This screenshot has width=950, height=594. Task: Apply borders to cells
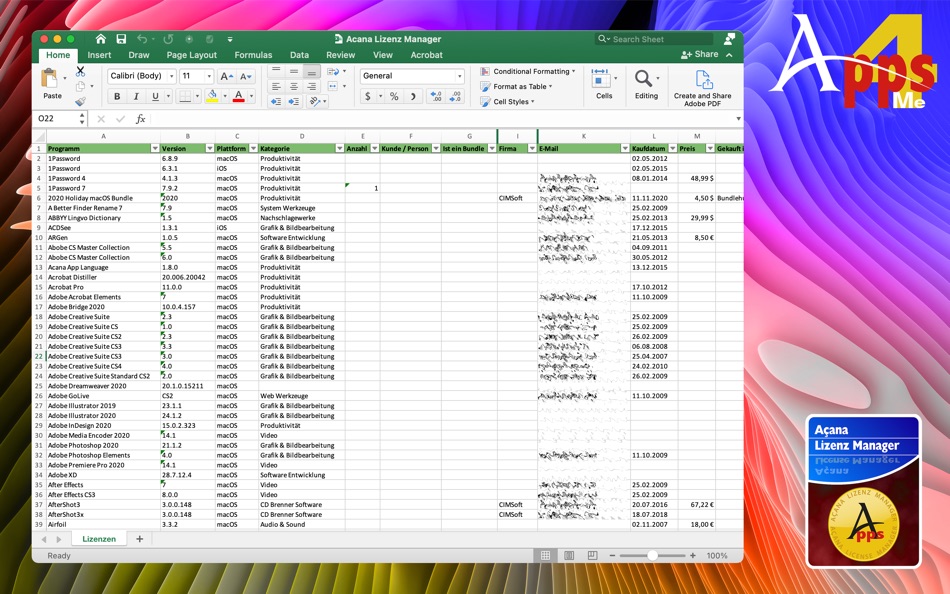pos(185,96)
